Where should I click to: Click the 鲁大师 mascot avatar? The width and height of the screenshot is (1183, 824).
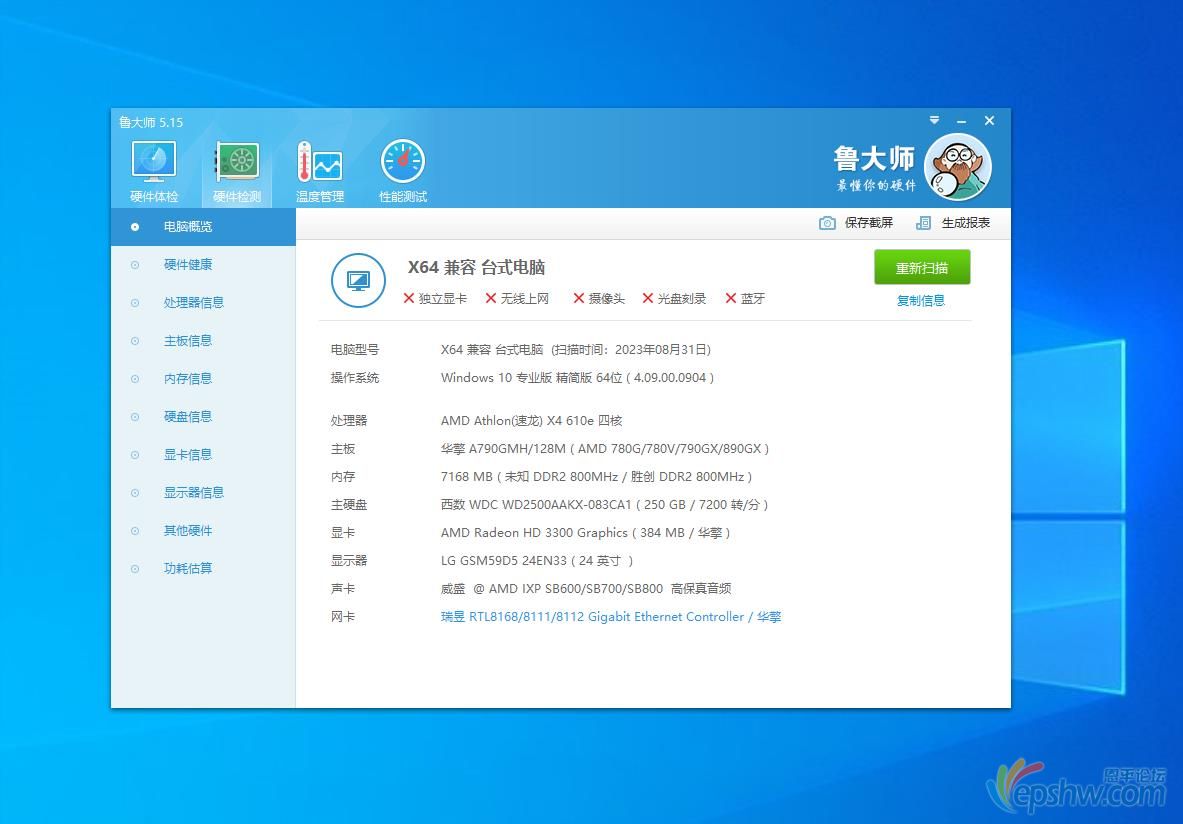[957, 167]
